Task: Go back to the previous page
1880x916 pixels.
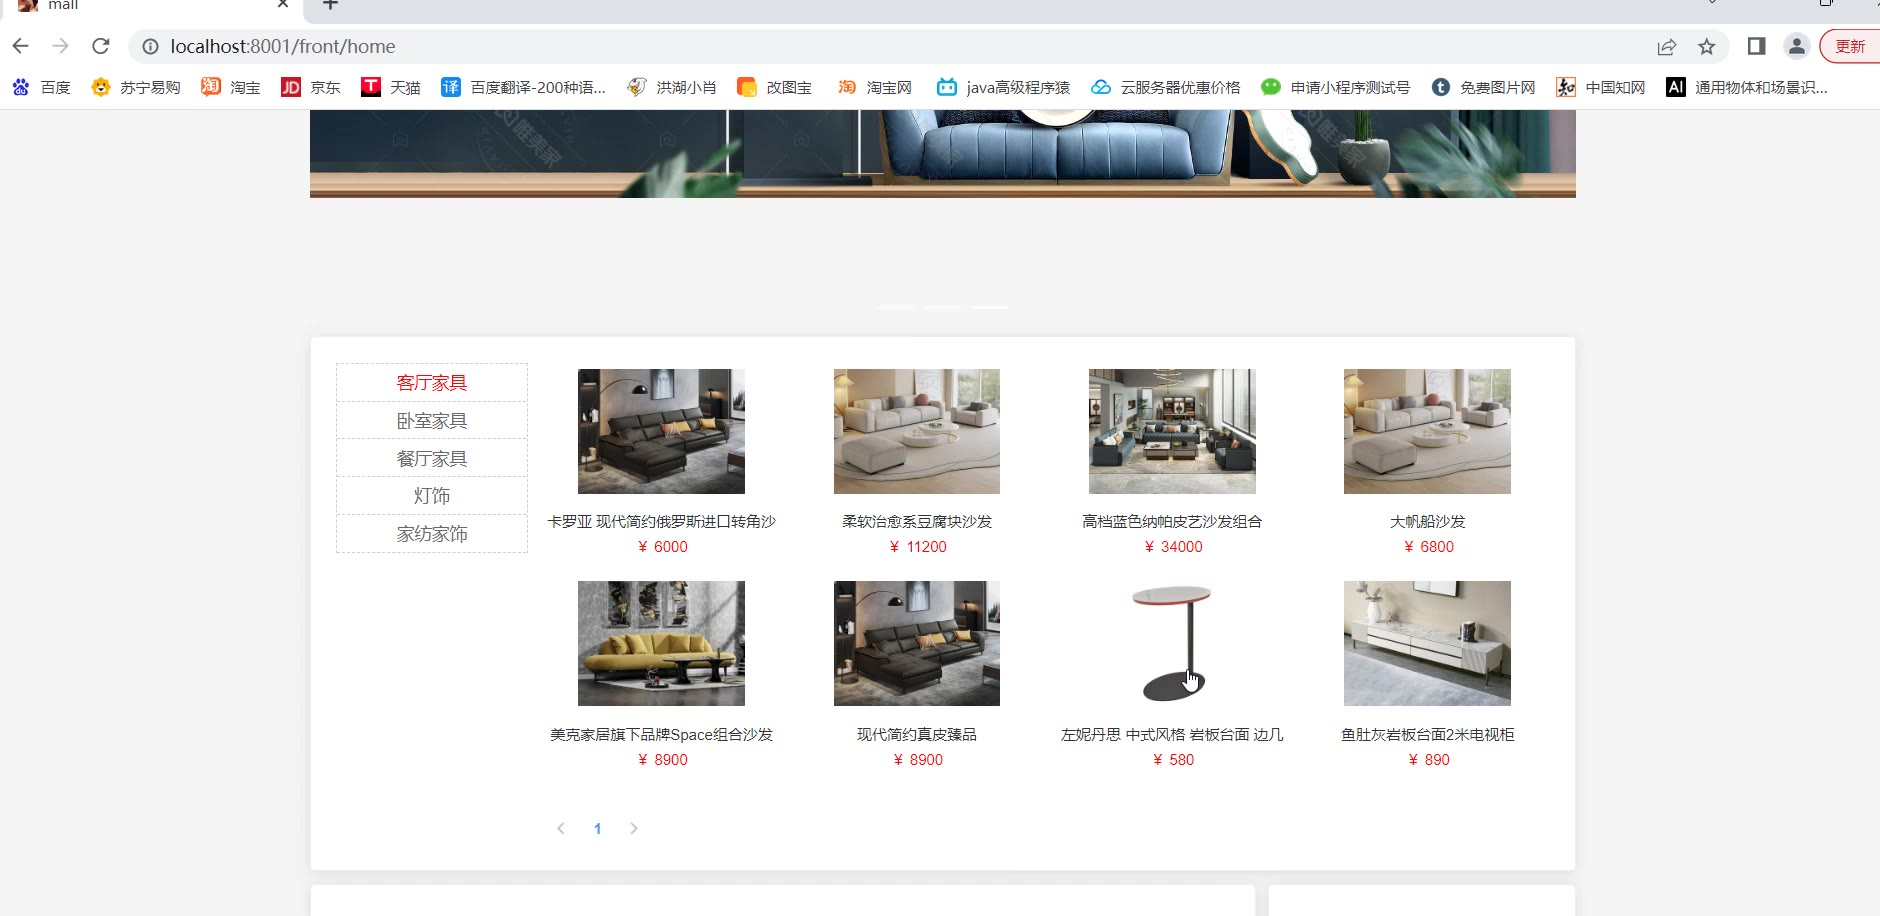Action: pyautogui.click(x=20, y=46)
